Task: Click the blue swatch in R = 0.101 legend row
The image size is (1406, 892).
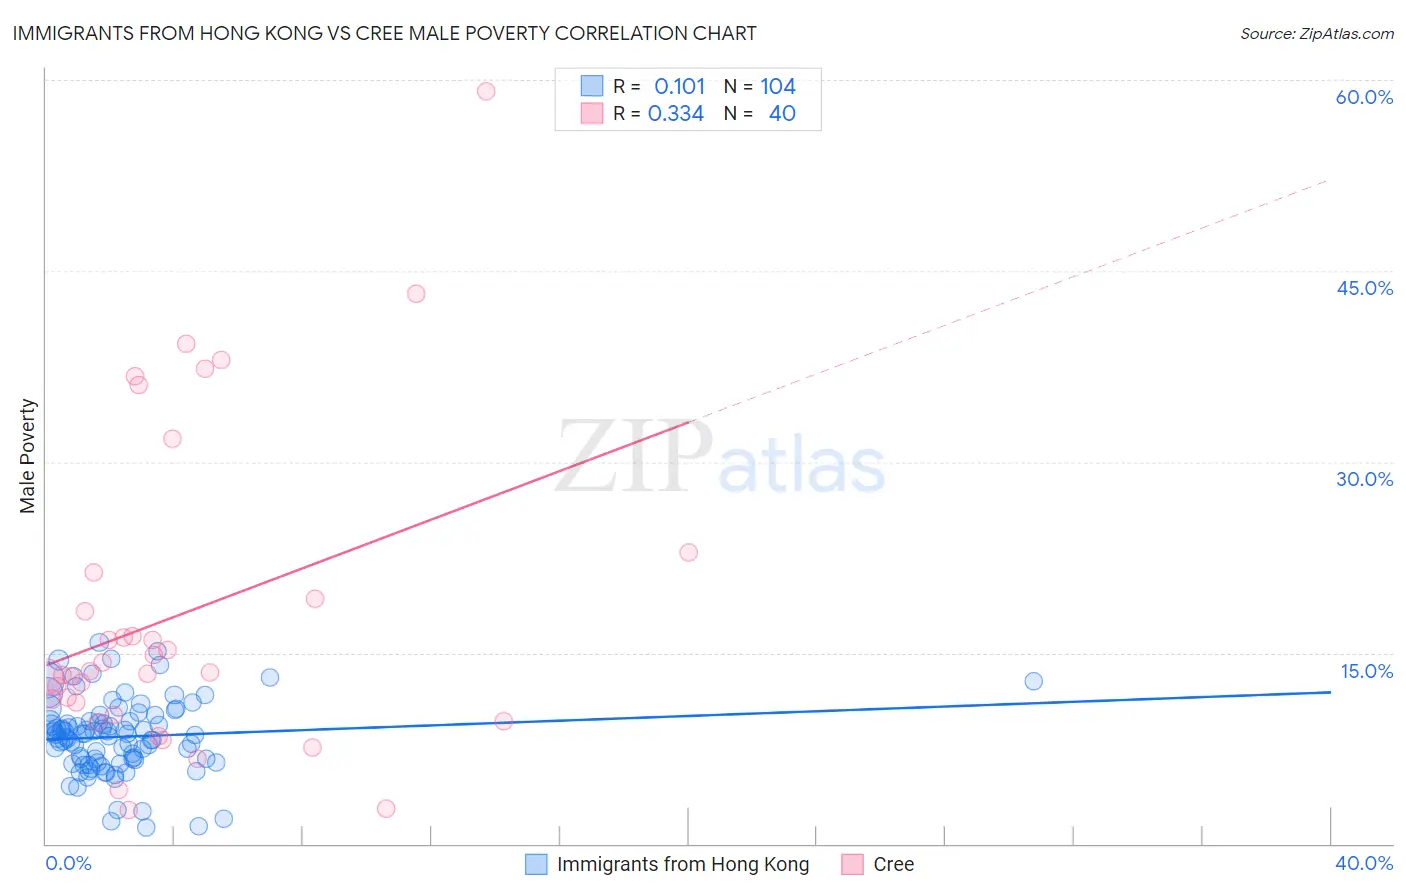Action: pos(592,86)
